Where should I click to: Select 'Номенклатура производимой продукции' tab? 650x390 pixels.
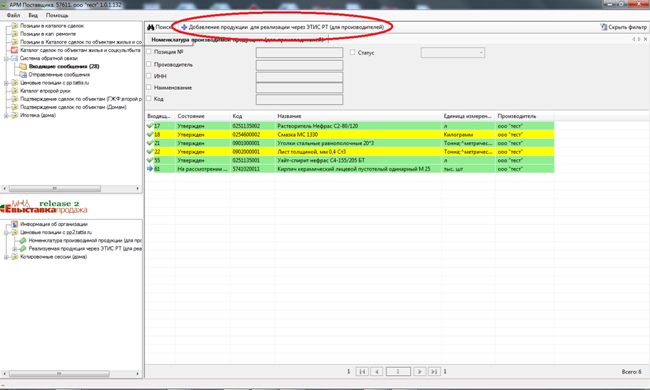pyautogui.click(x=238, y=40)
